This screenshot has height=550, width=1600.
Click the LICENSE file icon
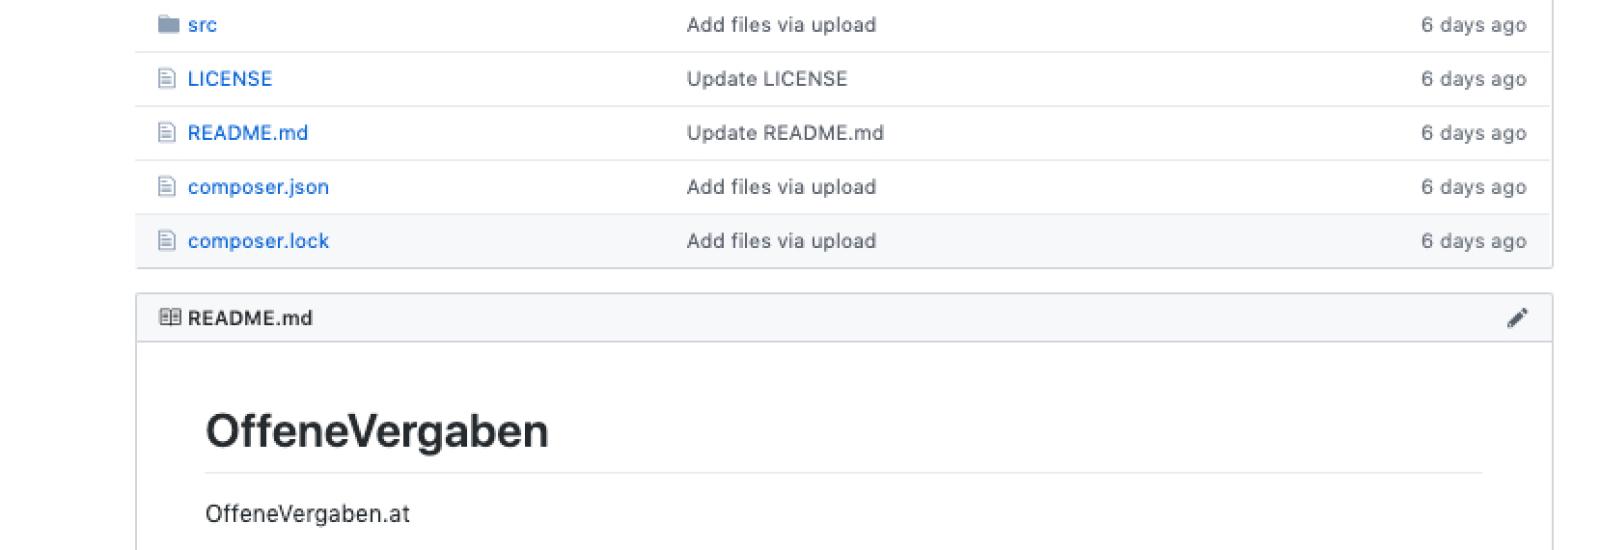pos(167,78)
